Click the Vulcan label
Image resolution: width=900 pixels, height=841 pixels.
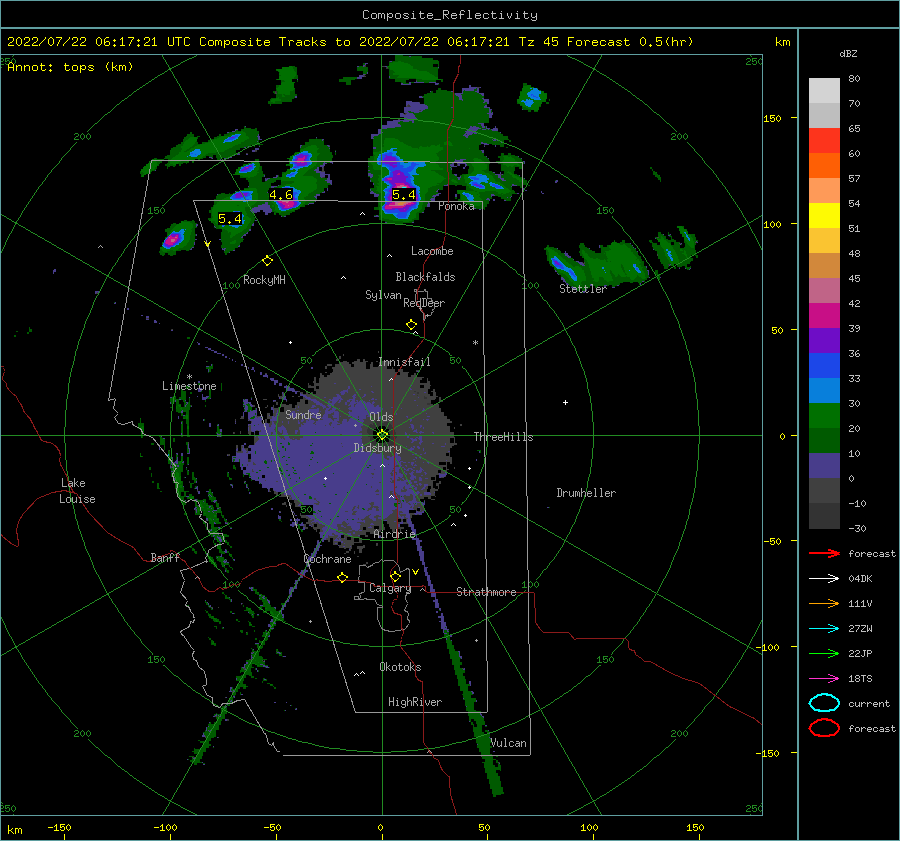coord(509,743)
